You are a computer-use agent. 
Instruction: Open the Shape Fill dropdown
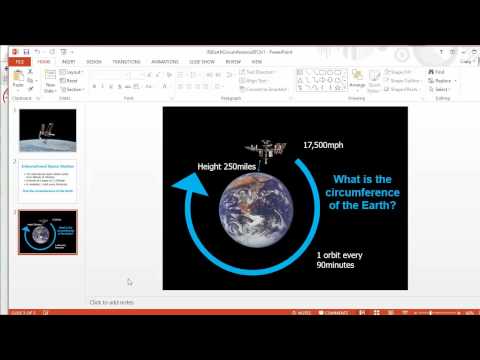click(399, 72)
